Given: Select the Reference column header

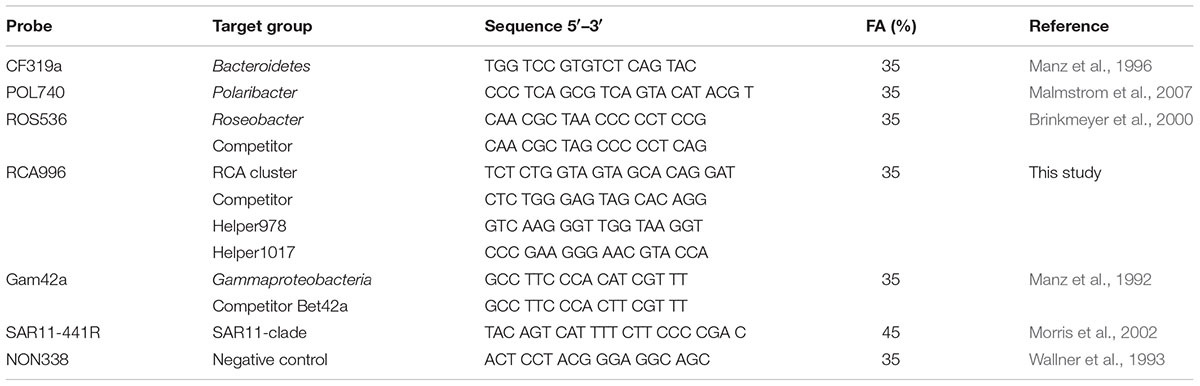Looking at the screenshot, I should [x=1066, y=26].
